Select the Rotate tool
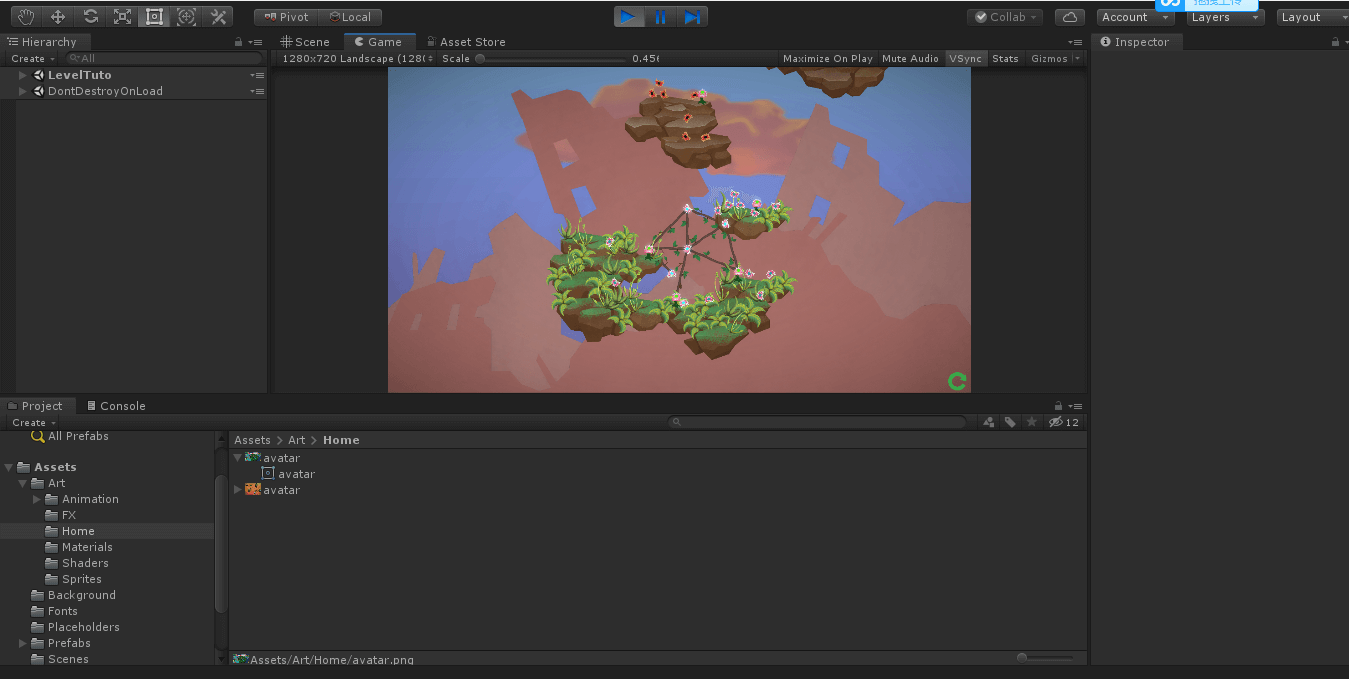 [x=90, y=17]
